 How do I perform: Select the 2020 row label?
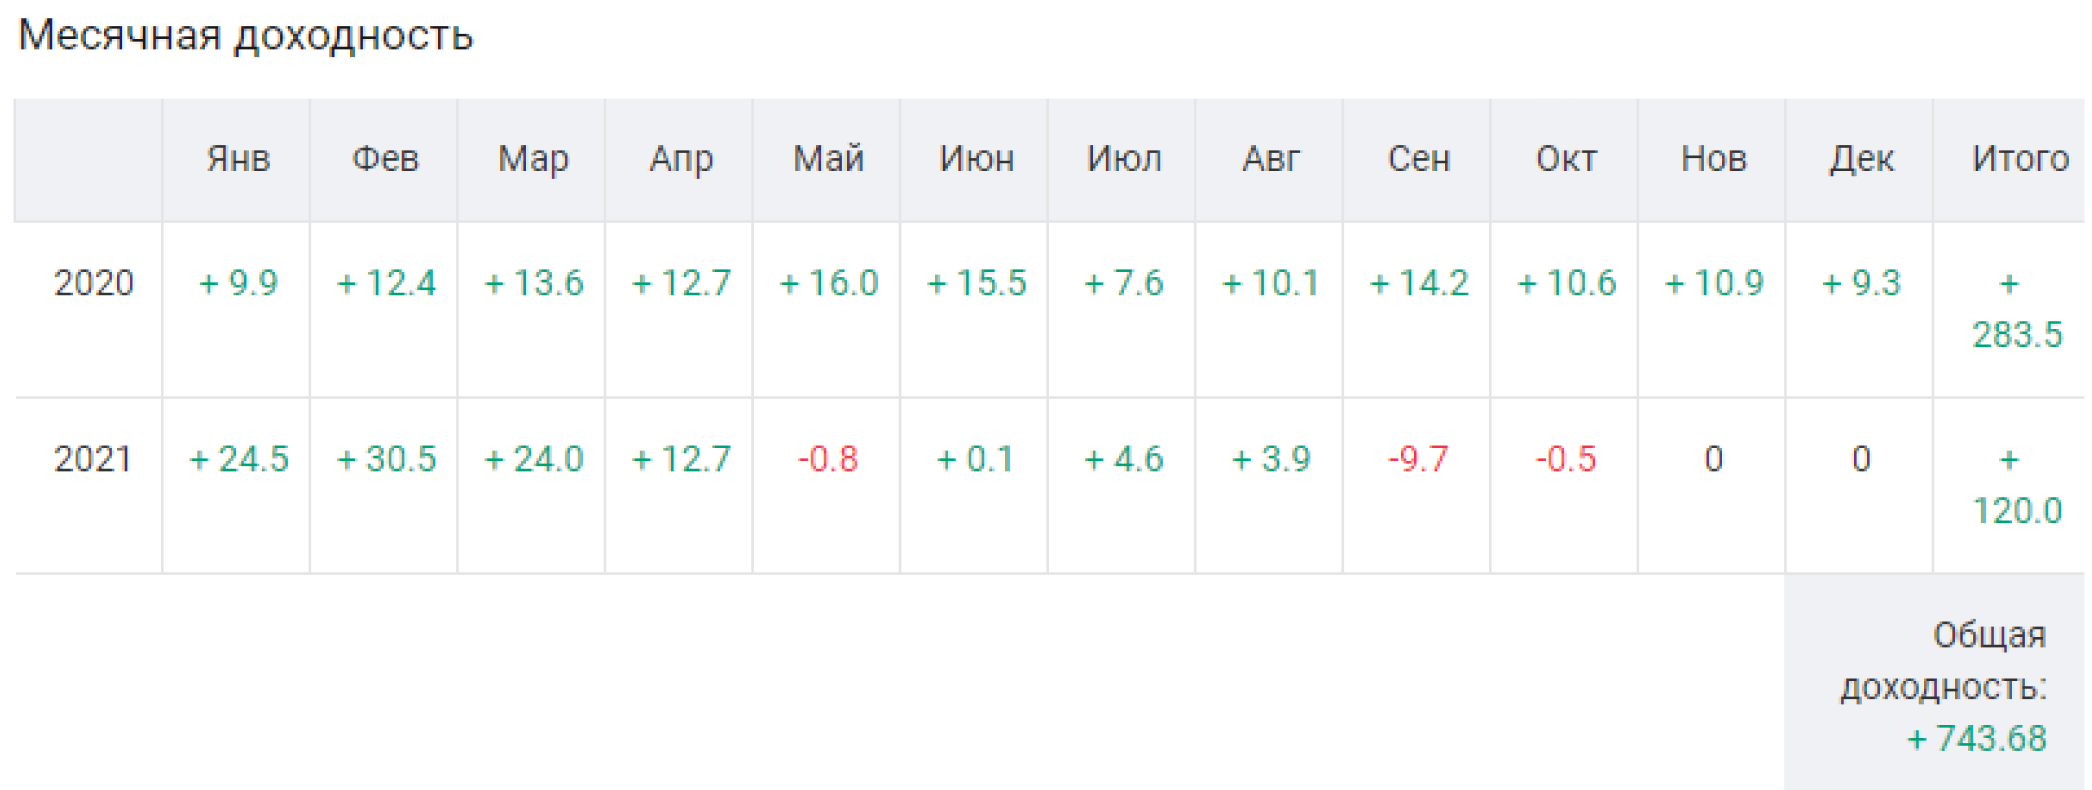pos(93,283)
